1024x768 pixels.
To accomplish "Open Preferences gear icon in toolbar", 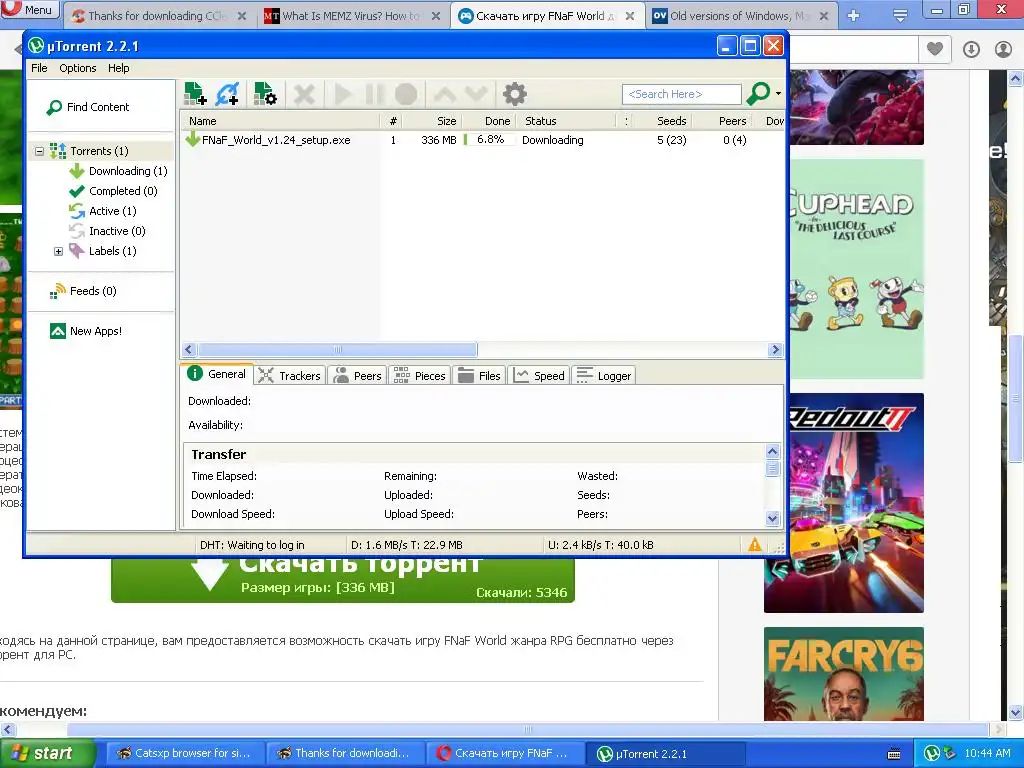I will tap(515, 94).
